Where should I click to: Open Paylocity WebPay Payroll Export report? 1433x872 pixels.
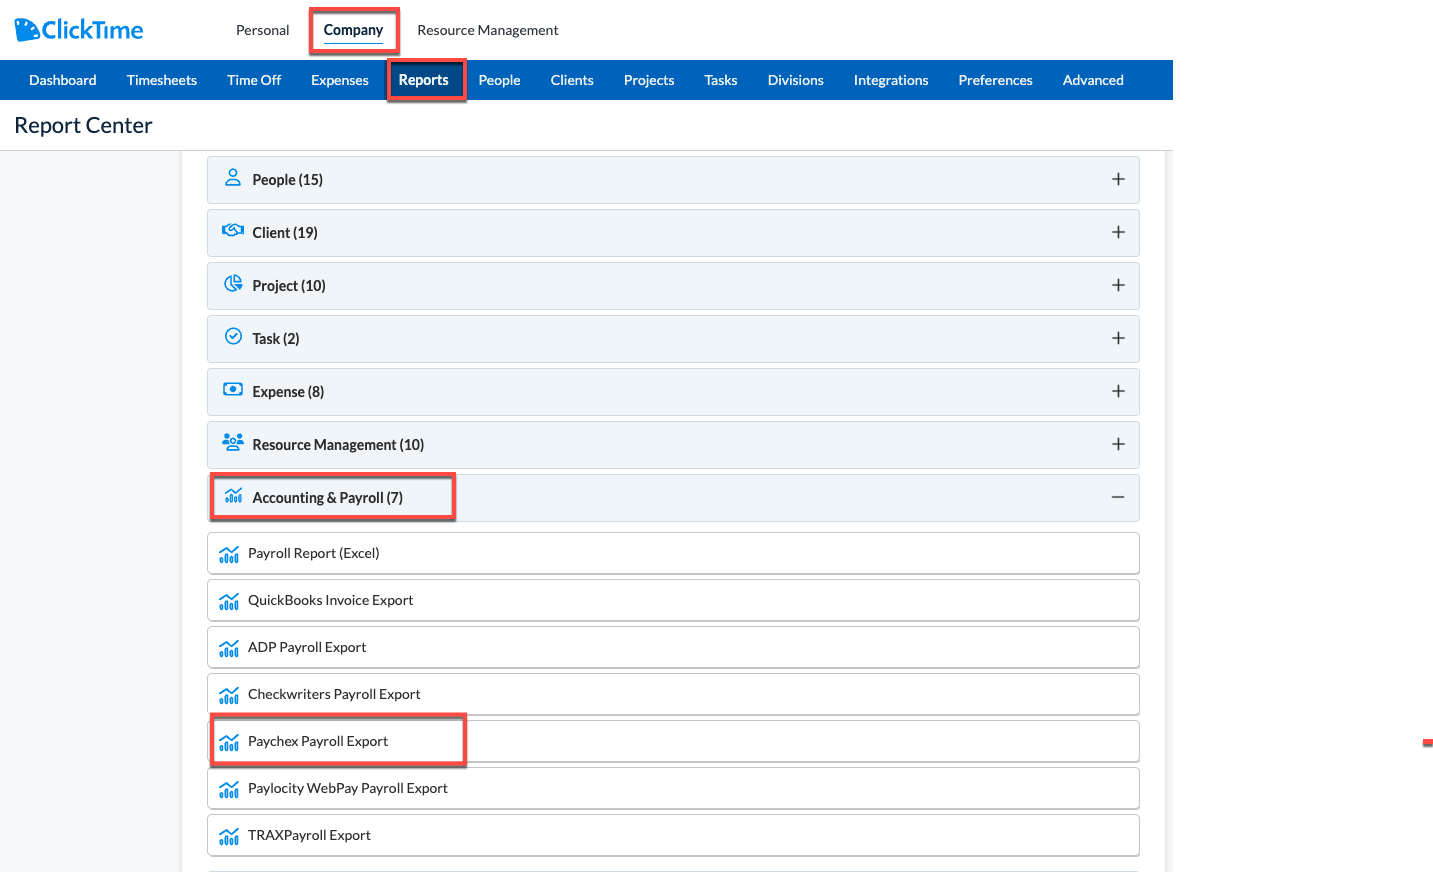[x=673, y=788]
